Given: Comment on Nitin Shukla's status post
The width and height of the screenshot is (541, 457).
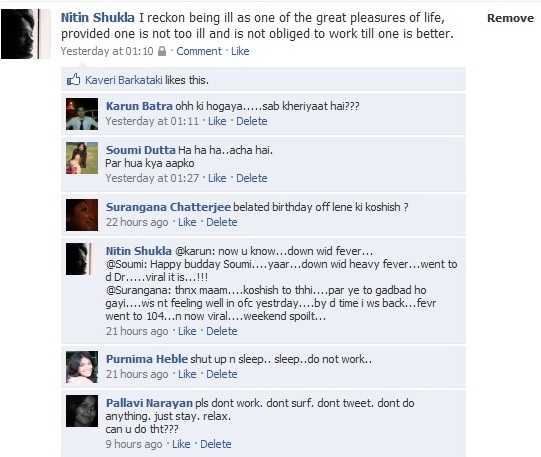Looking at the screenshot, I should (x=199, y=51).
